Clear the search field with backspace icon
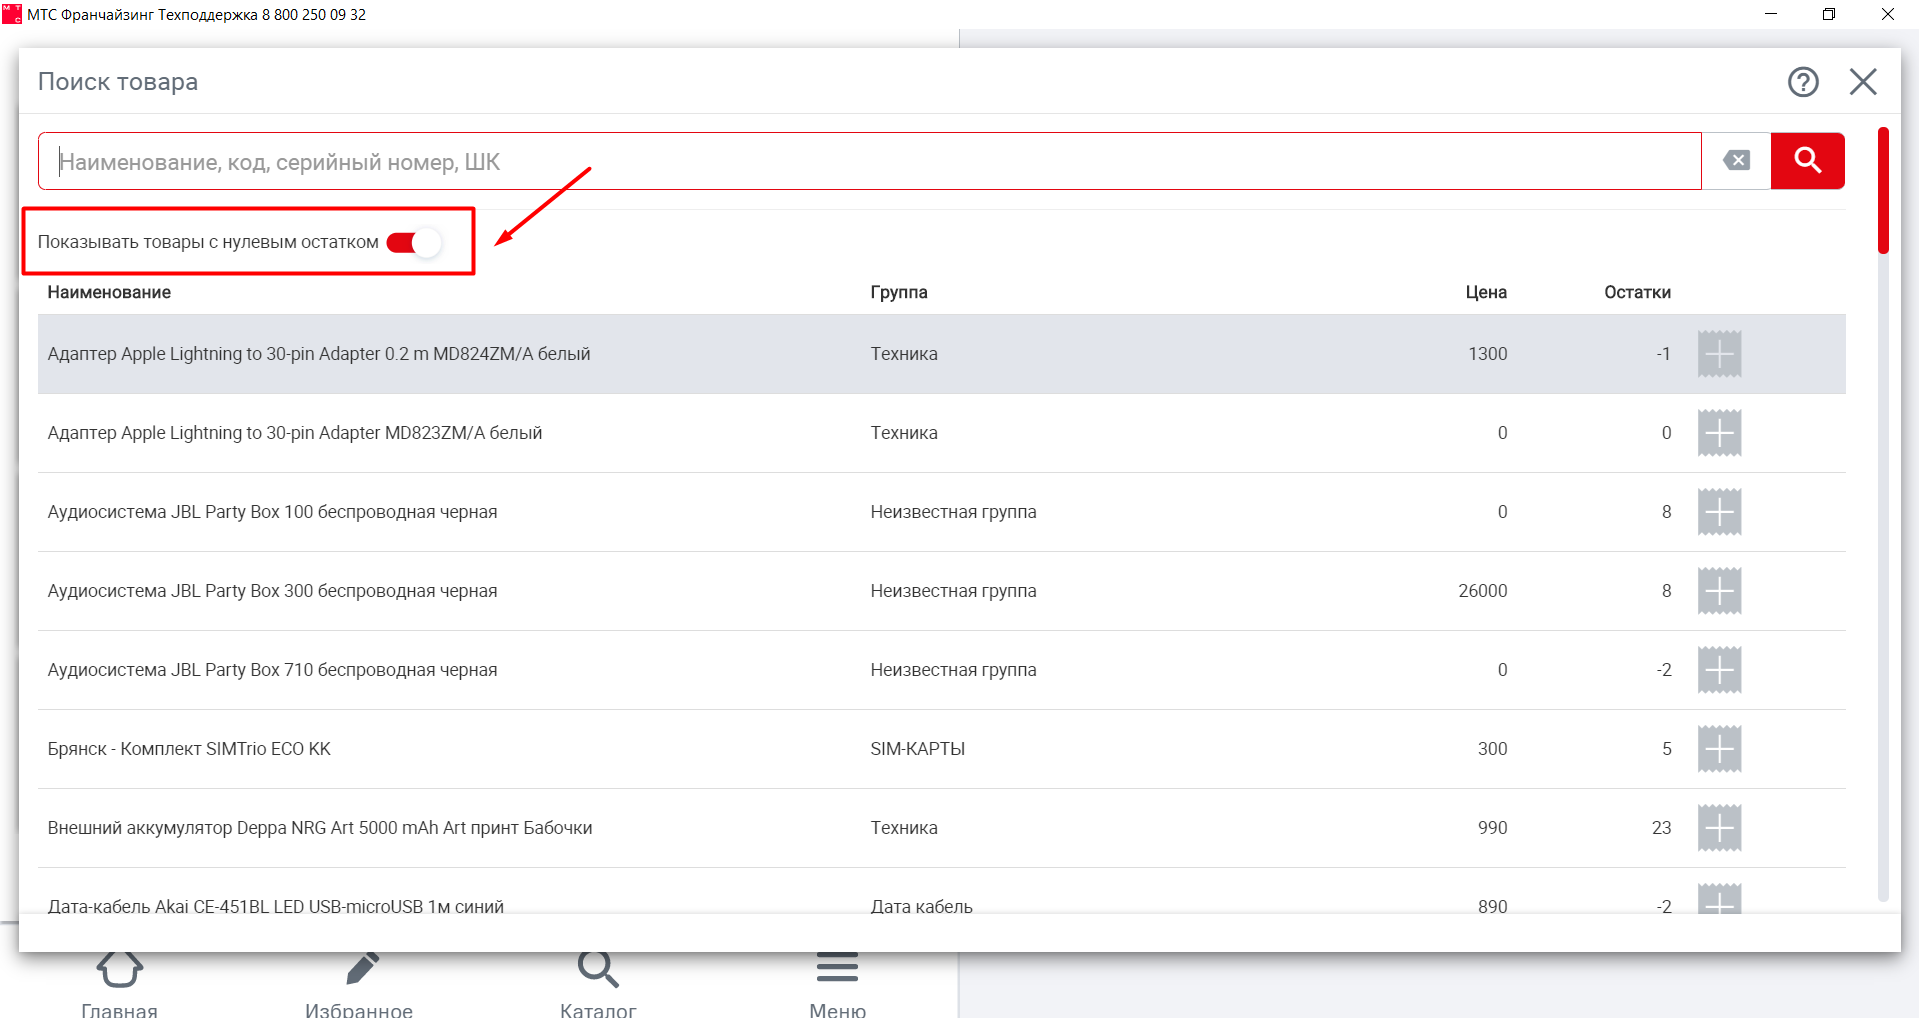This screenshot has width=1919, height=1018. (x=1737, y=160)
